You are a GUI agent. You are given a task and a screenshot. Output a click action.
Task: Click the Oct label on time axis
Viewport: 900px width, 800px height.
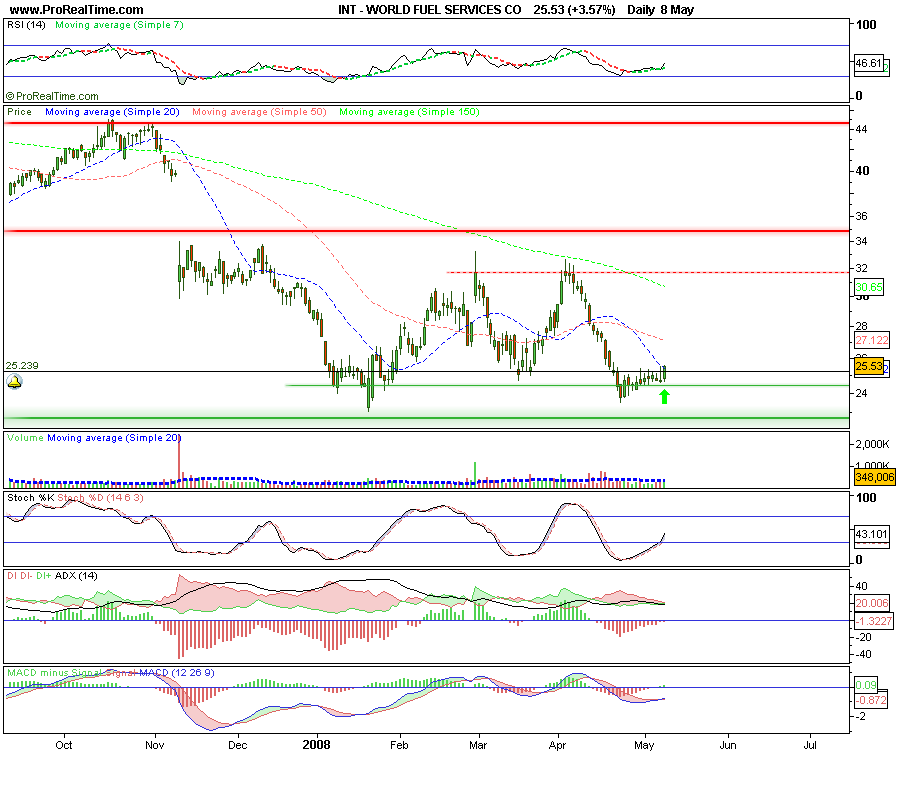pos(64,745)
